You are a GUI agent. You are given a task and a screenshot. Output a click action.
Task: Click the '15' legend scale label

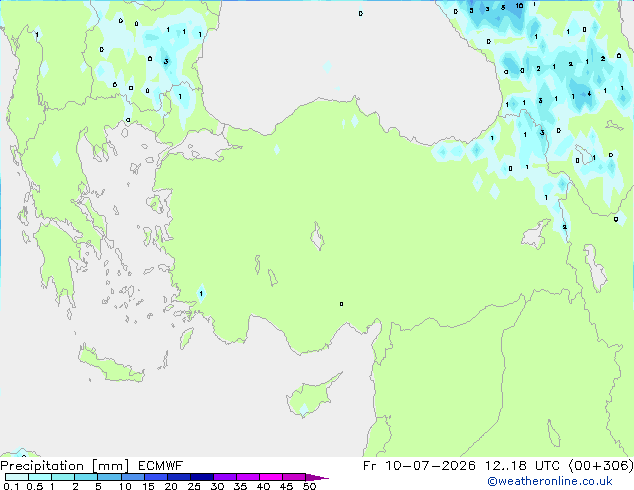coord(148,486)
